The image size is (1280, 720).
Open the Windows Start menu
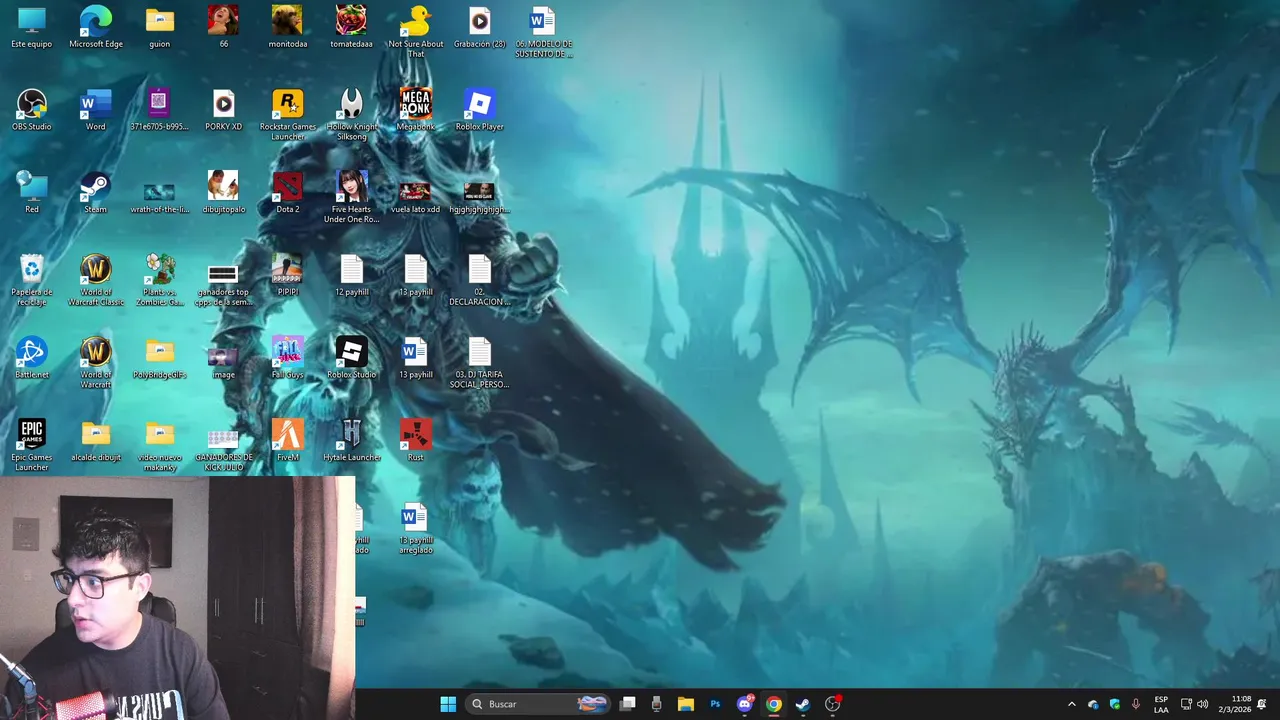pos(448,704)
